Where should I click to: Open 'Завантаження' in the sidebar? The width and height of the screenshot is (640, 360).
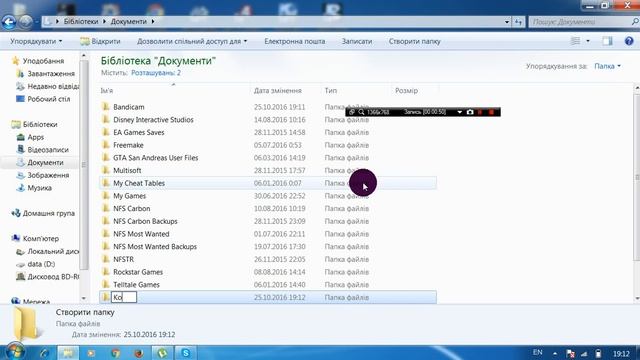point(51,73)
